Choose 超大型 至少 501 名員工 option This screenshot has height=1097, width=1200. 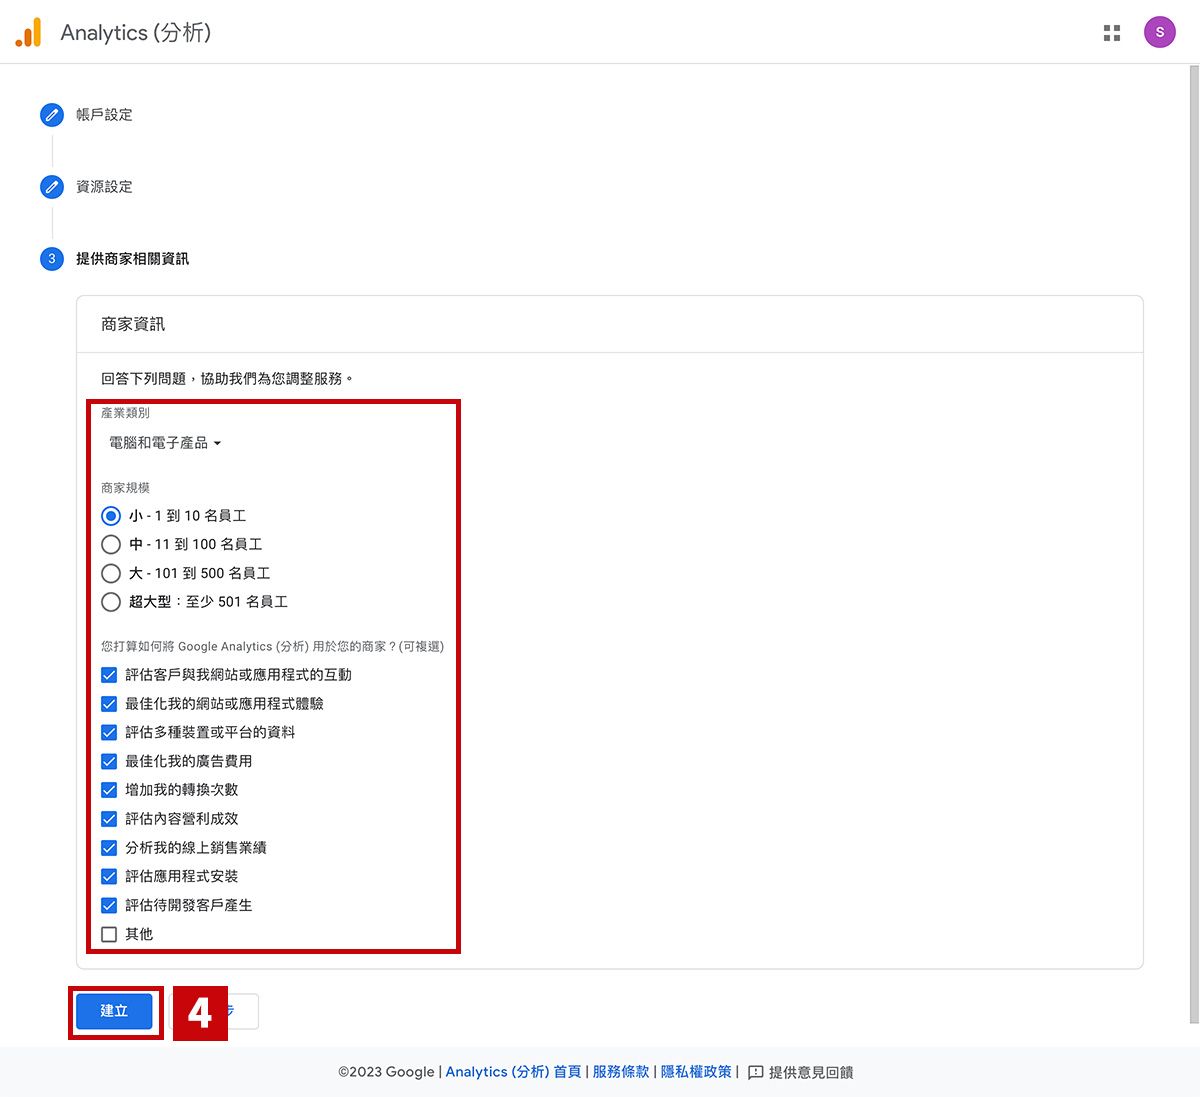click(111, 602)
